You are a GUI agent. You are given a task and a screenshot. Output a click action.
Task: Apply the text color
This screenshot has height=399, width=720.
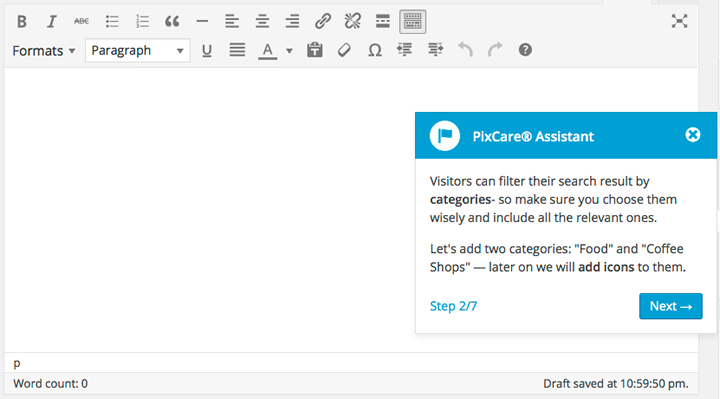(x=267, y=50)
